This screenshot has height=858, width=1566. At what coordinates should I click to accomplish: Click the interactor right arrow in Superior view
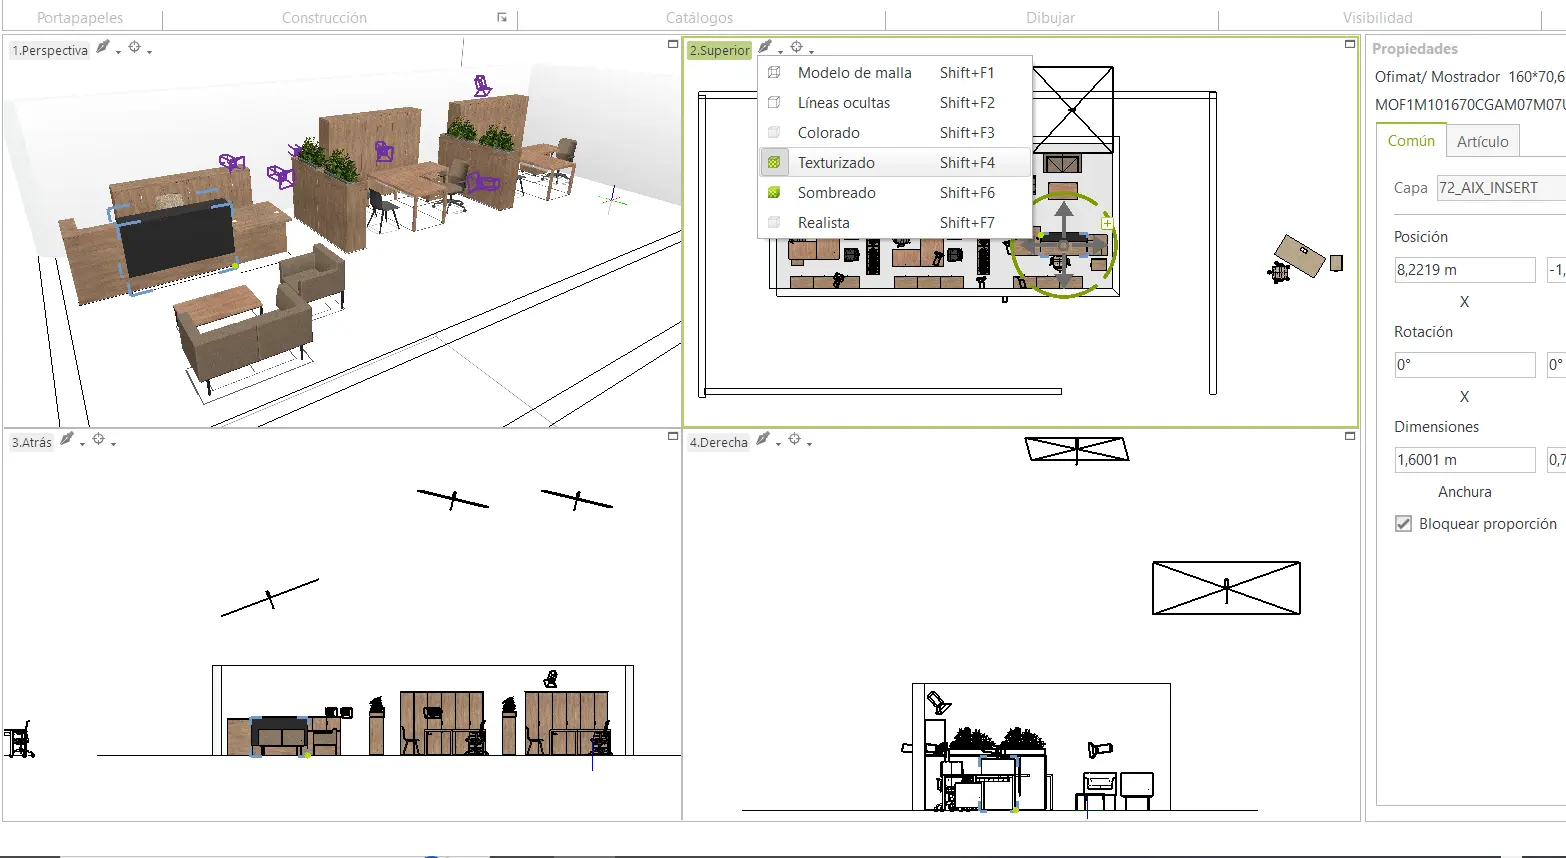1097,245
